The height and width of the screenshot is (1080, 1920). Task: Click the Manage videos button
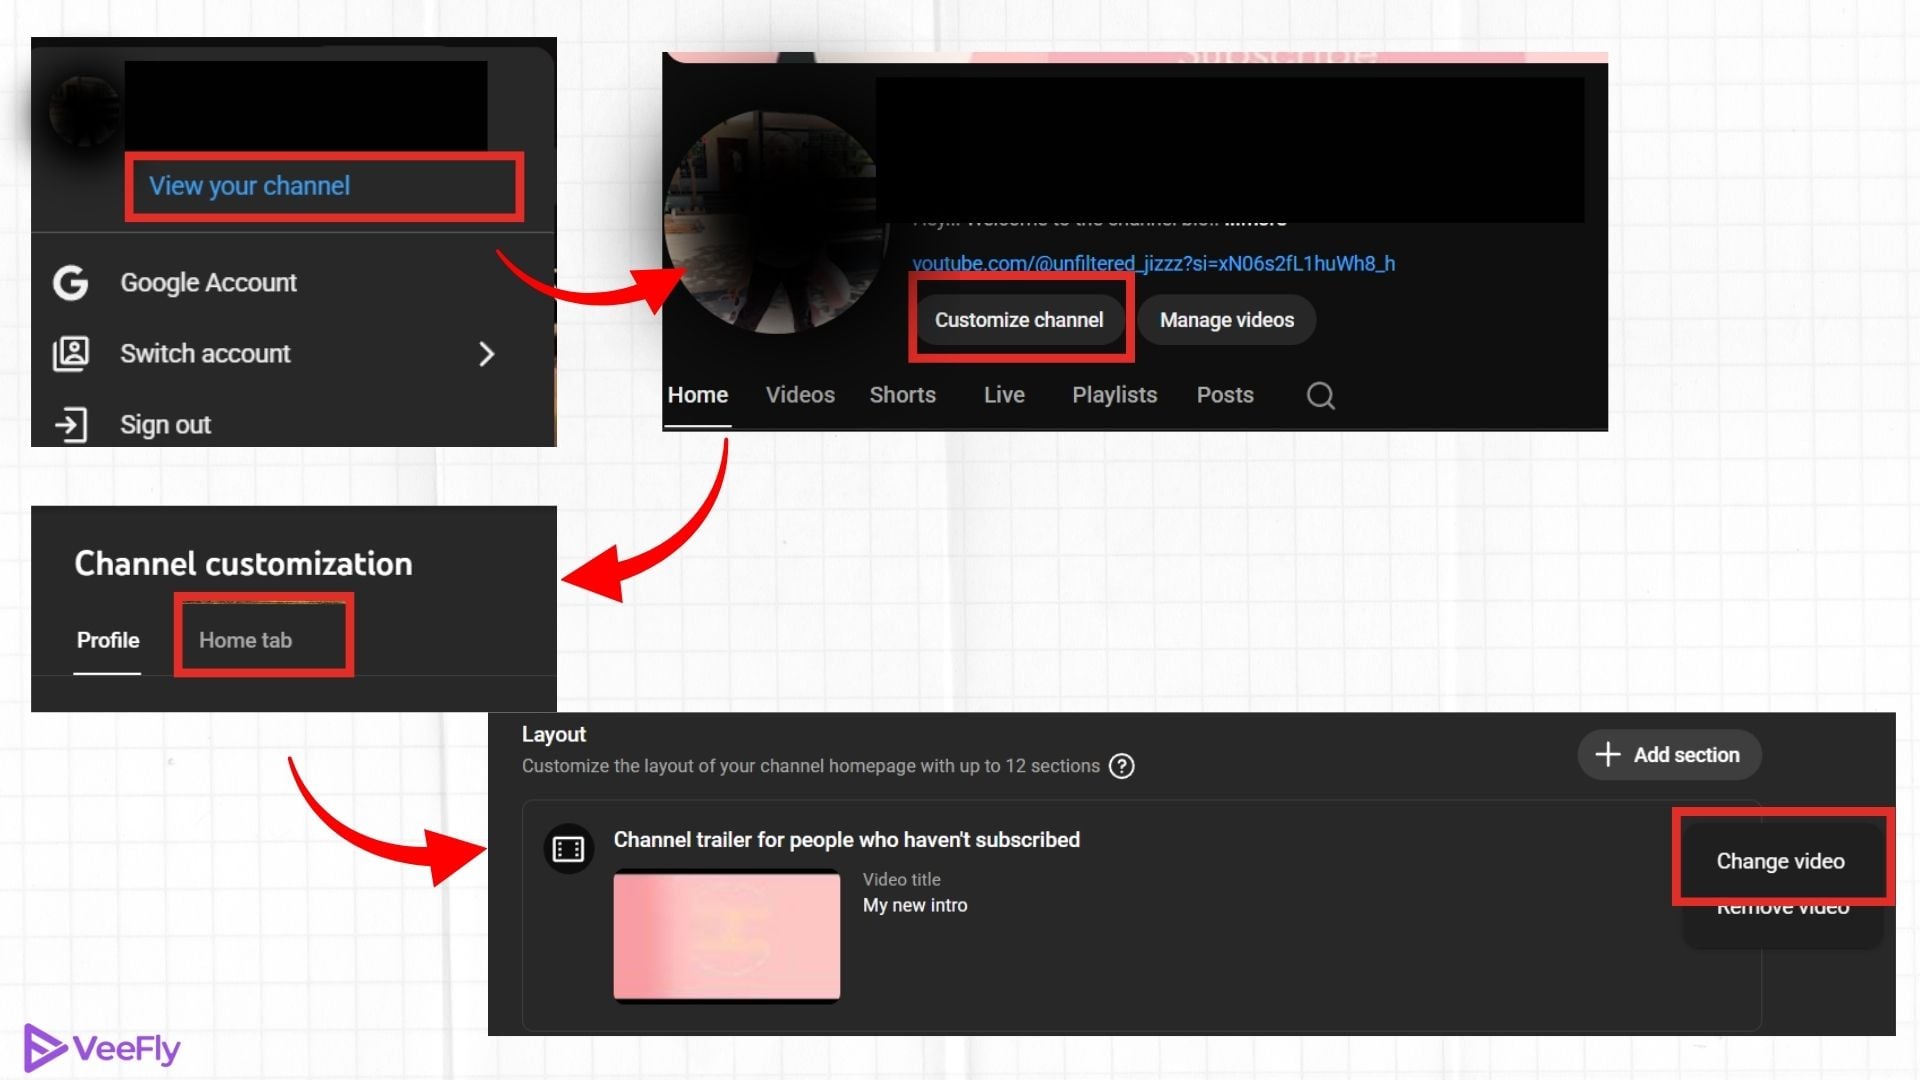[x=1226, y=319]
